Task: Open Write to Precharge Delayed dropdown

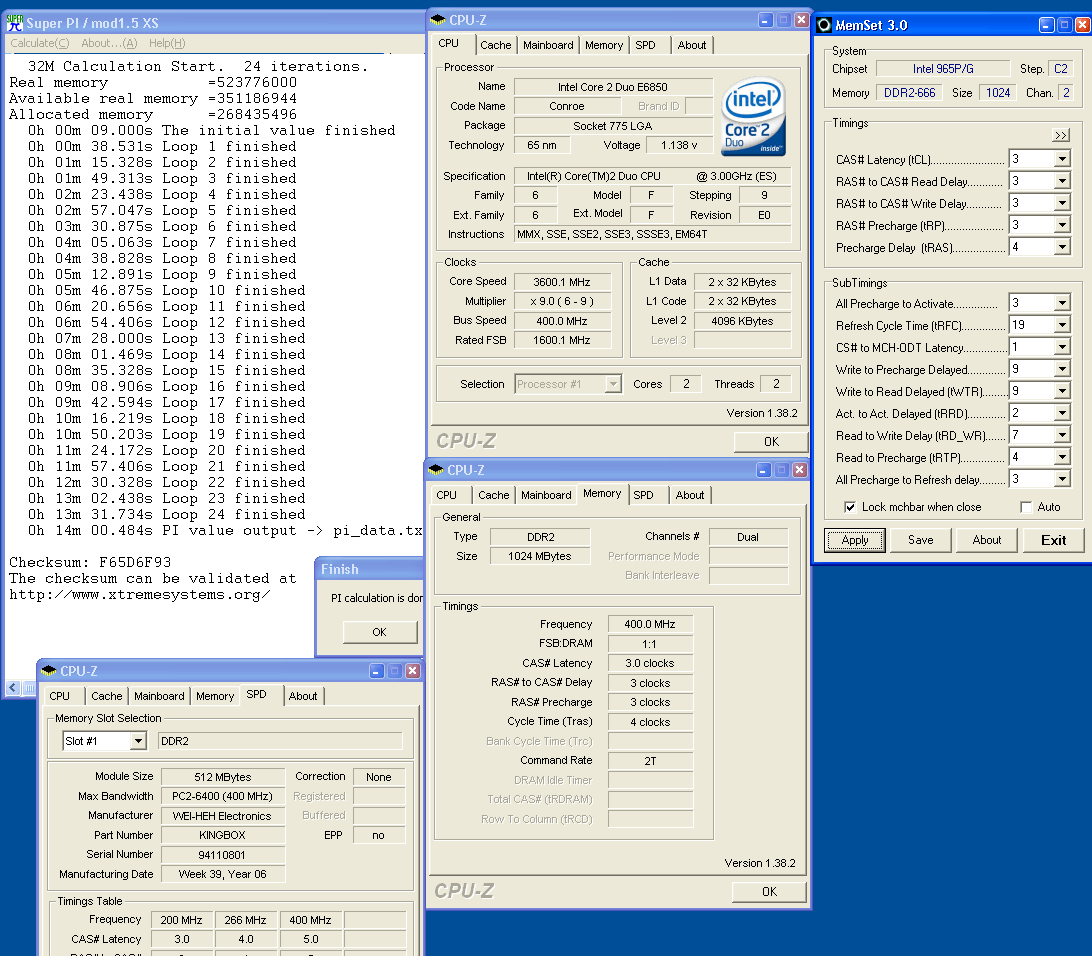Action: click(1062, 369)
